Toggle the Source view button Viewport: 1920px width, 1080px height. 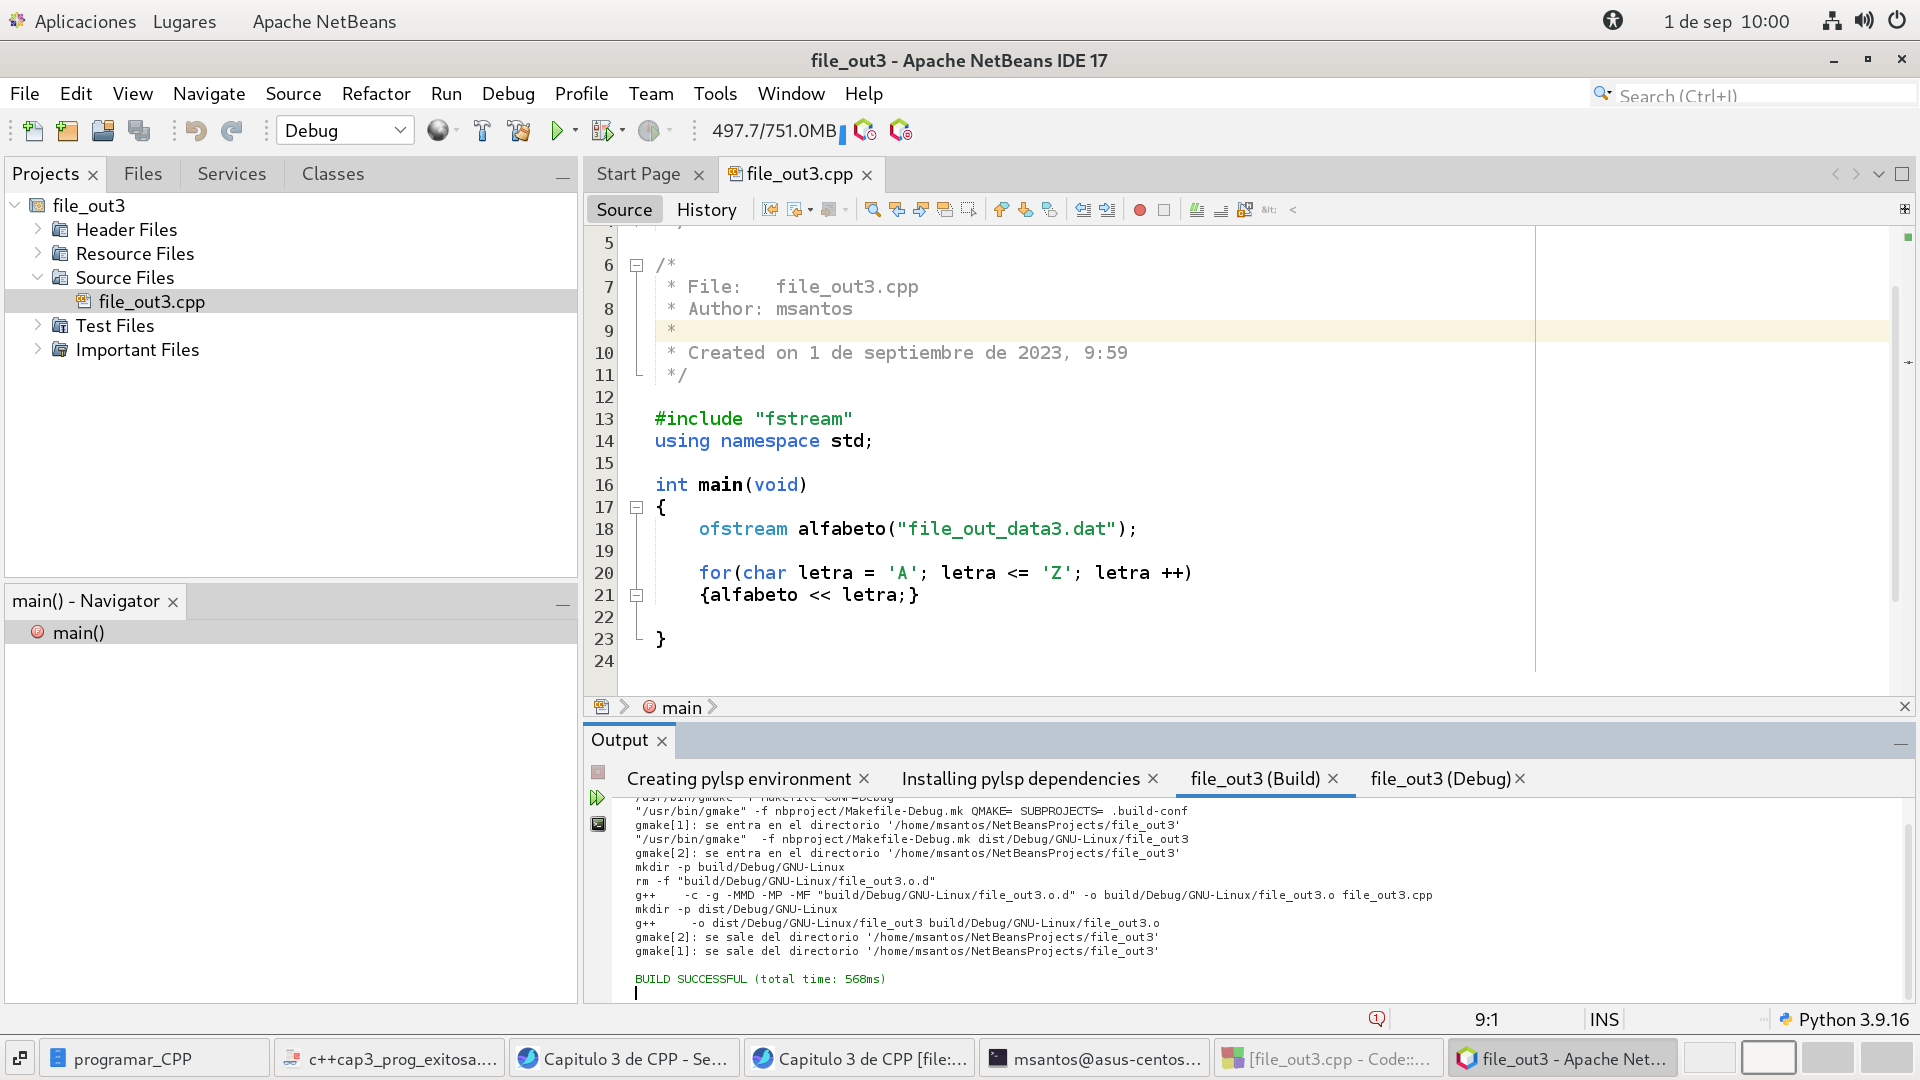coord(624,210)
